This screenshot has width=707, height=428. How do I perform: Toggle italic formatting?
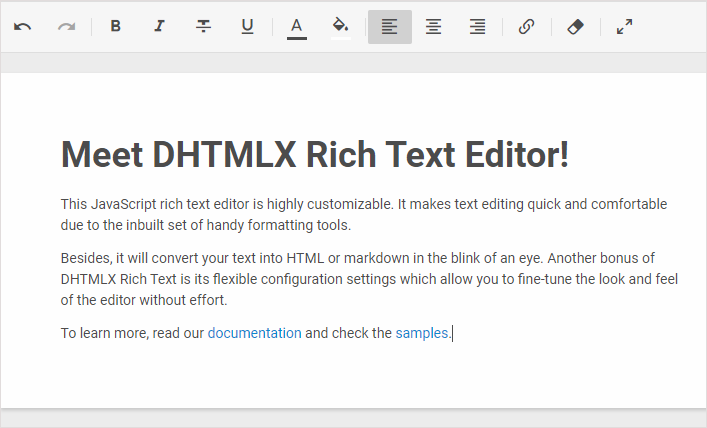(x=159, y=27)
